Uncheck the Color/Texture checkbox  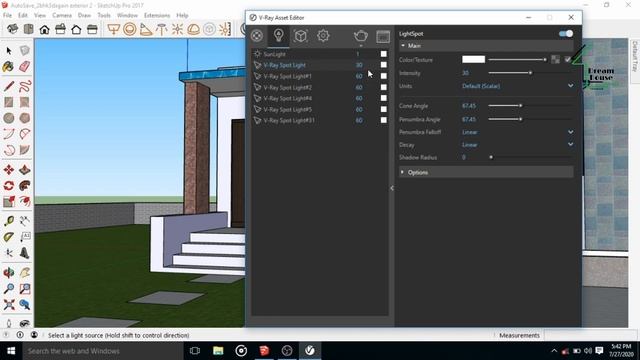[567, 60]
